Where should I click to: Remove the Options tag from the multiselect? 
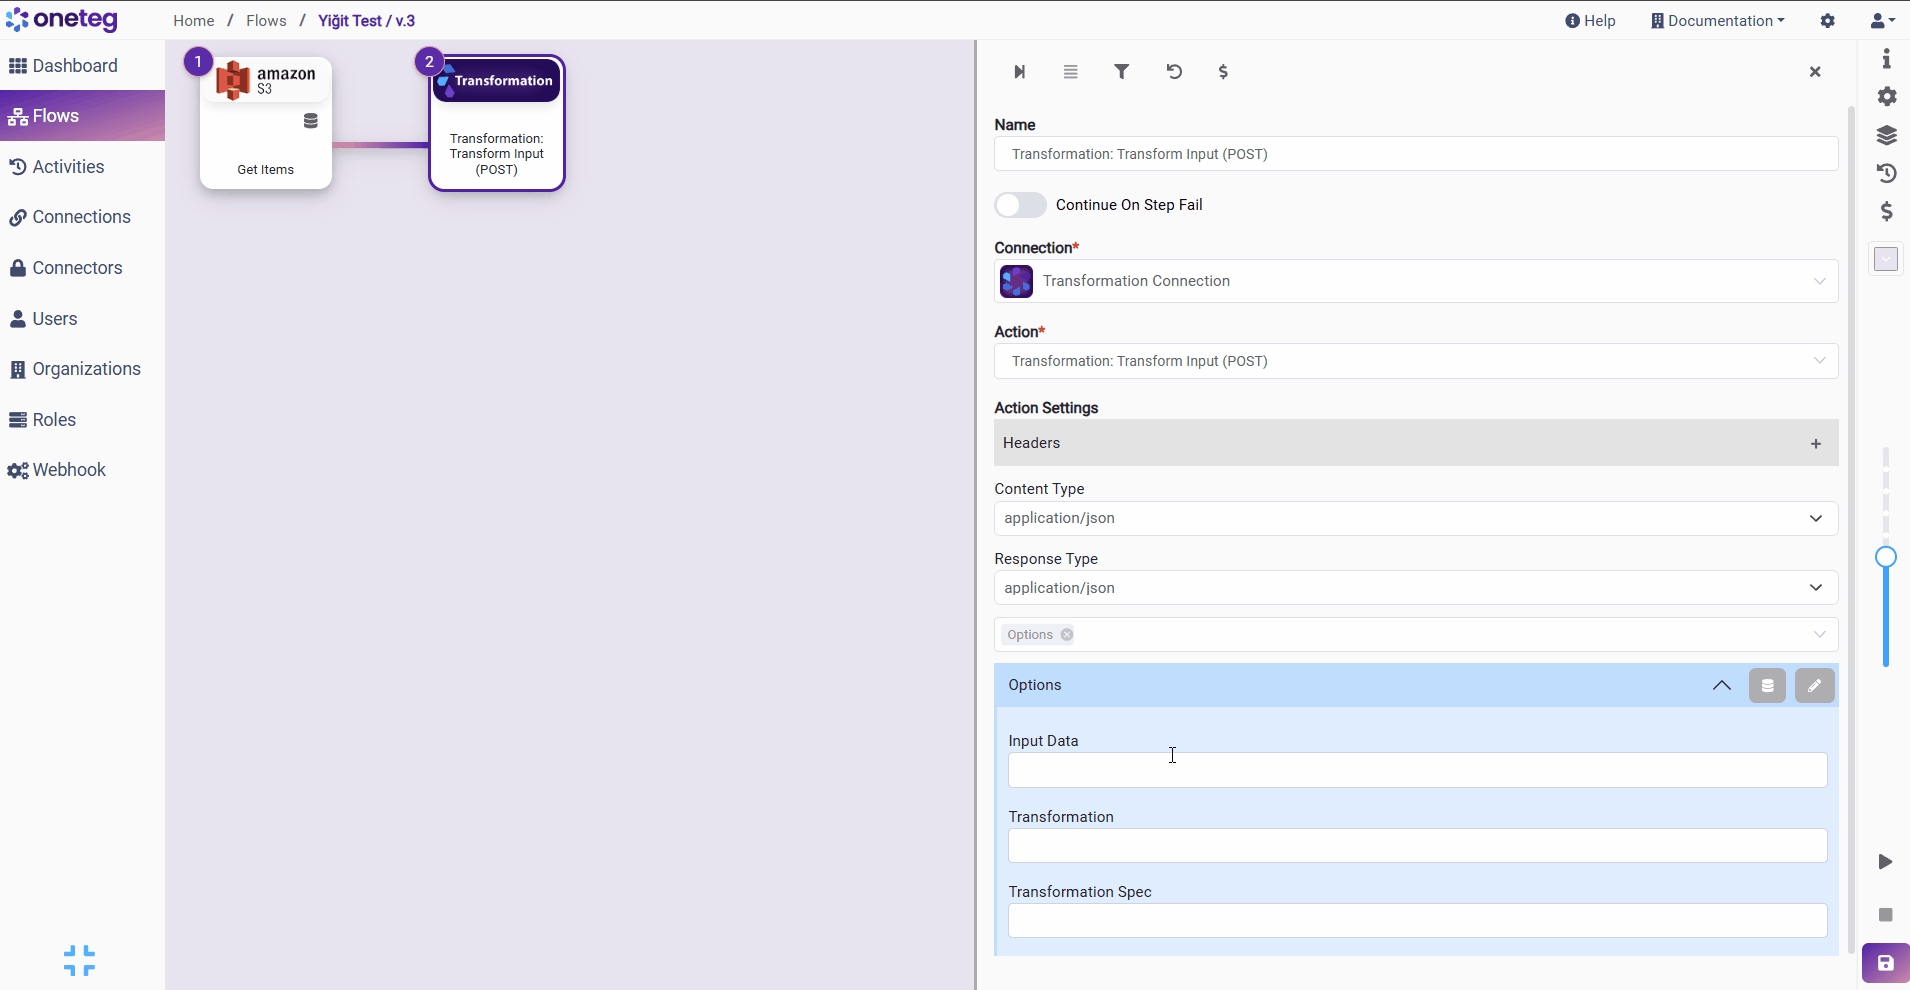1067,635
